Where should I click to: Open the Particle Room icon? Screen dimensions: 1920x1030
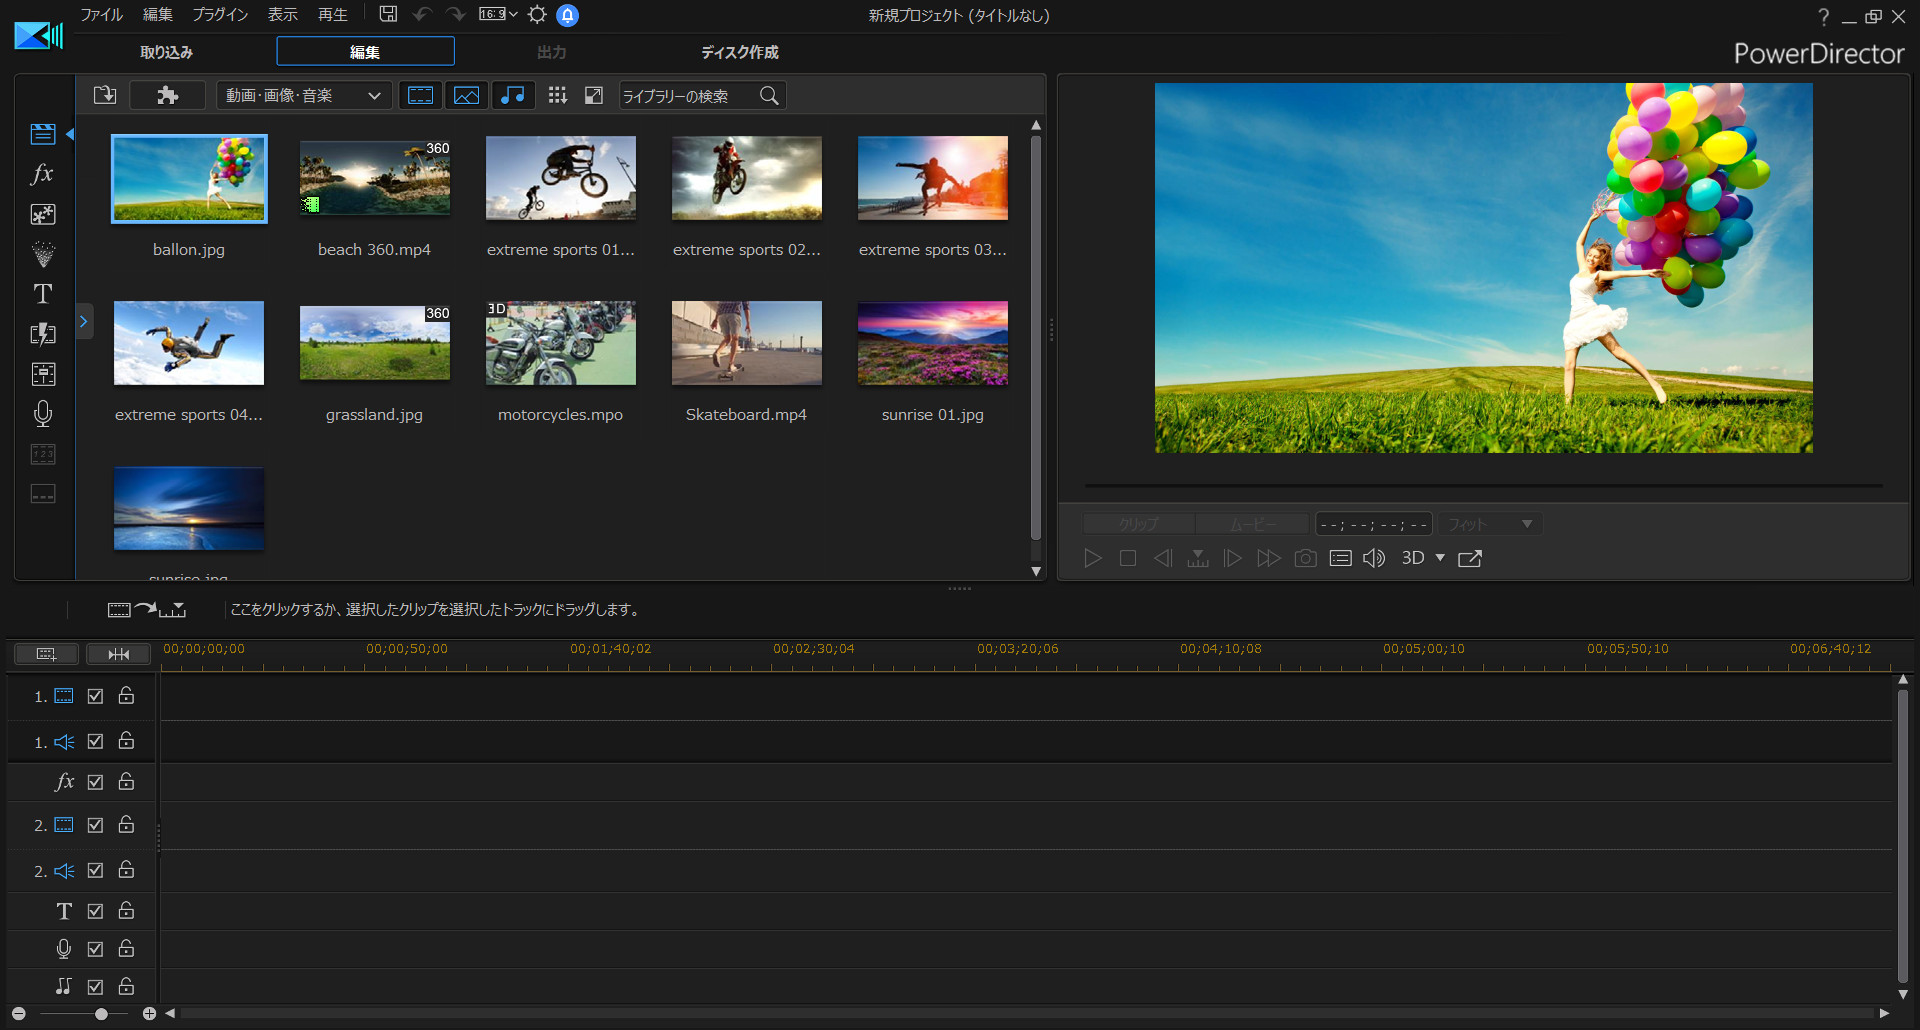42,254
